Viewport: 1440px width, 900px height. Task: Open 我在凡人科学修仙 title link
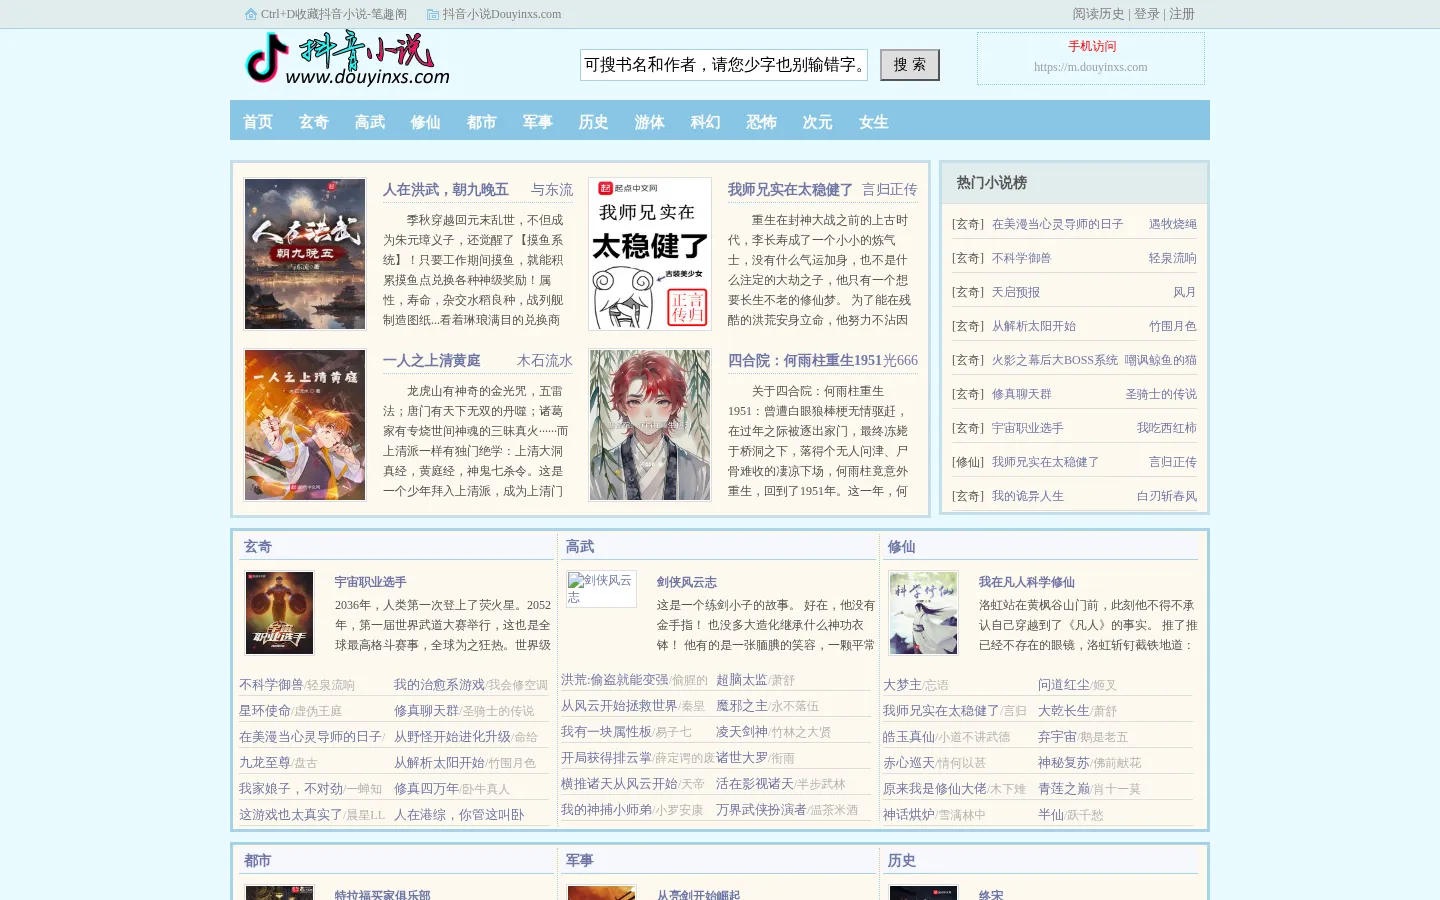pyautogui.click(x=1027, y=582)
